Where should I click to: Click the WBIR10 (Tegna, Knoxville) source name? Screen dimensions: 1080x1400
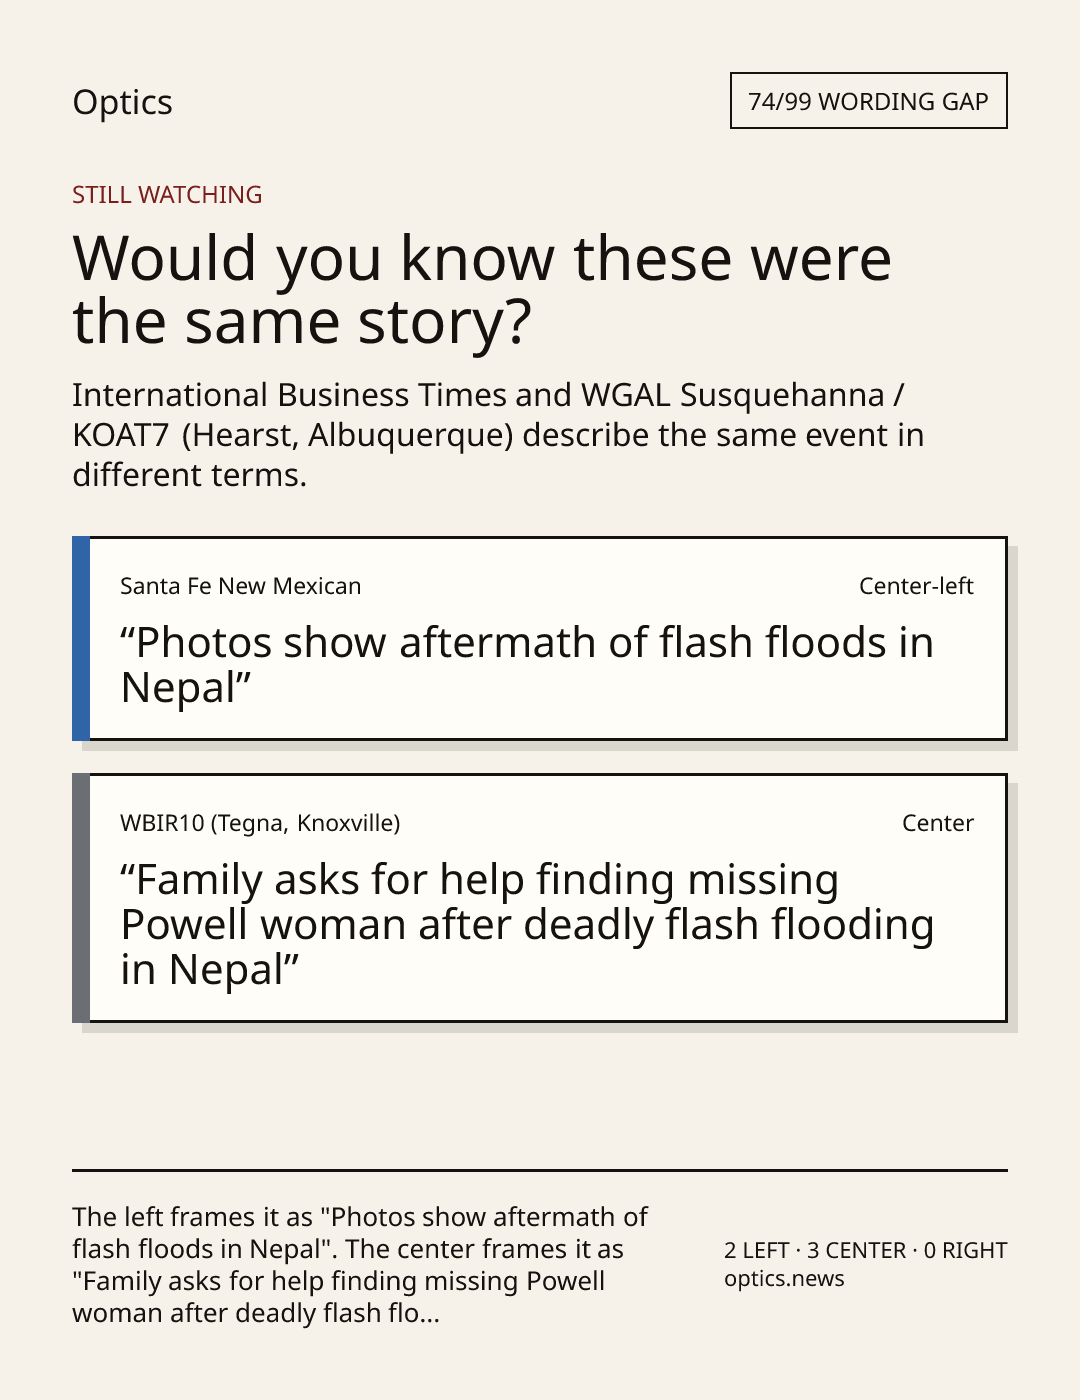coord(260,823)
